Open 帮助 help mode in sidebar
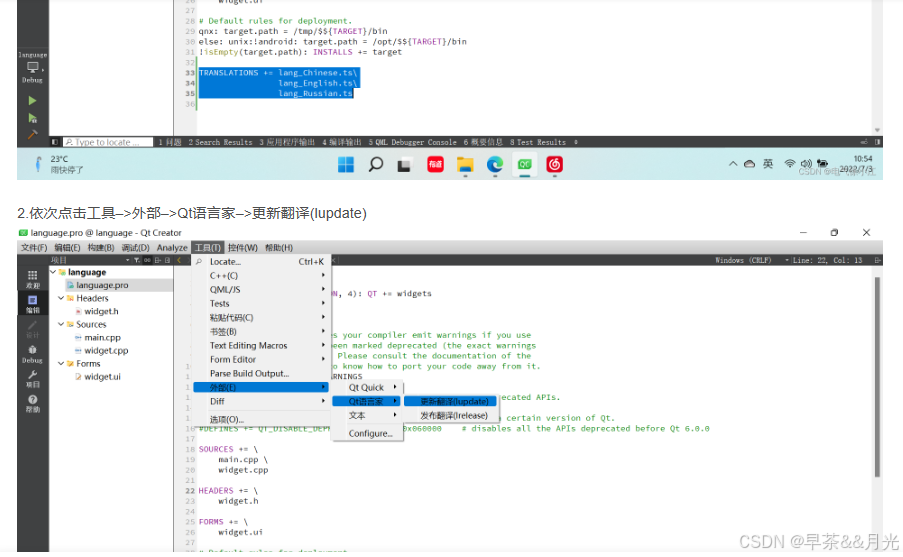 [x=32, y=403]
